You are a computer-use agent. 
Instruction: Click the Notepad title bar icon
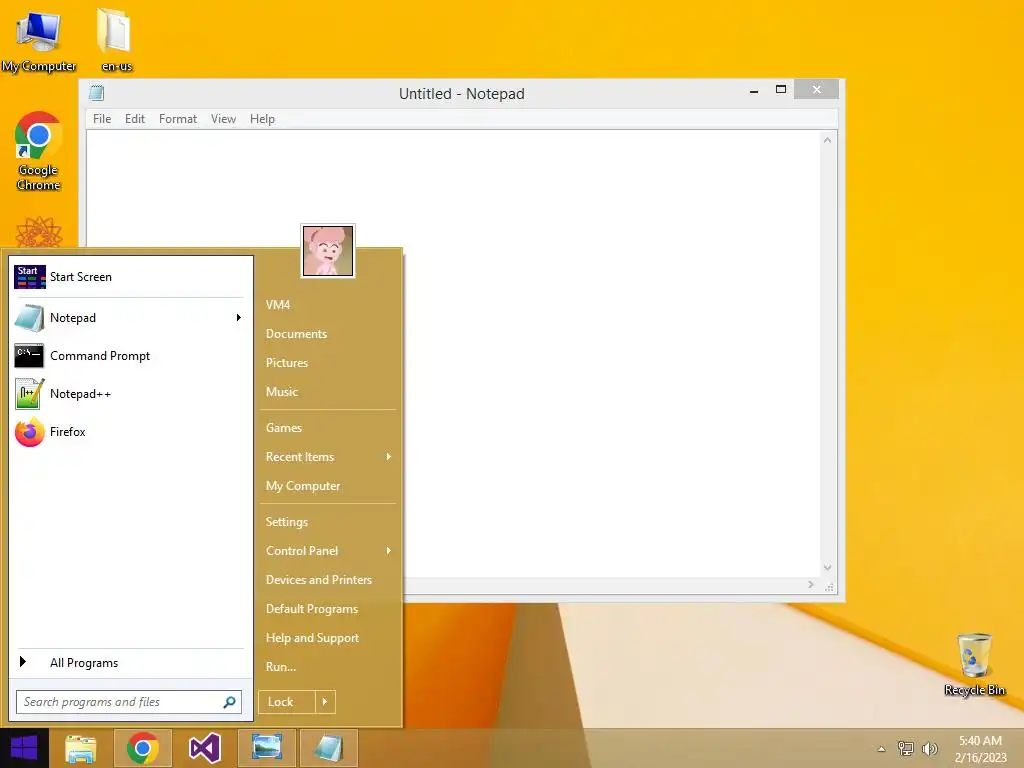click(97, 93)
